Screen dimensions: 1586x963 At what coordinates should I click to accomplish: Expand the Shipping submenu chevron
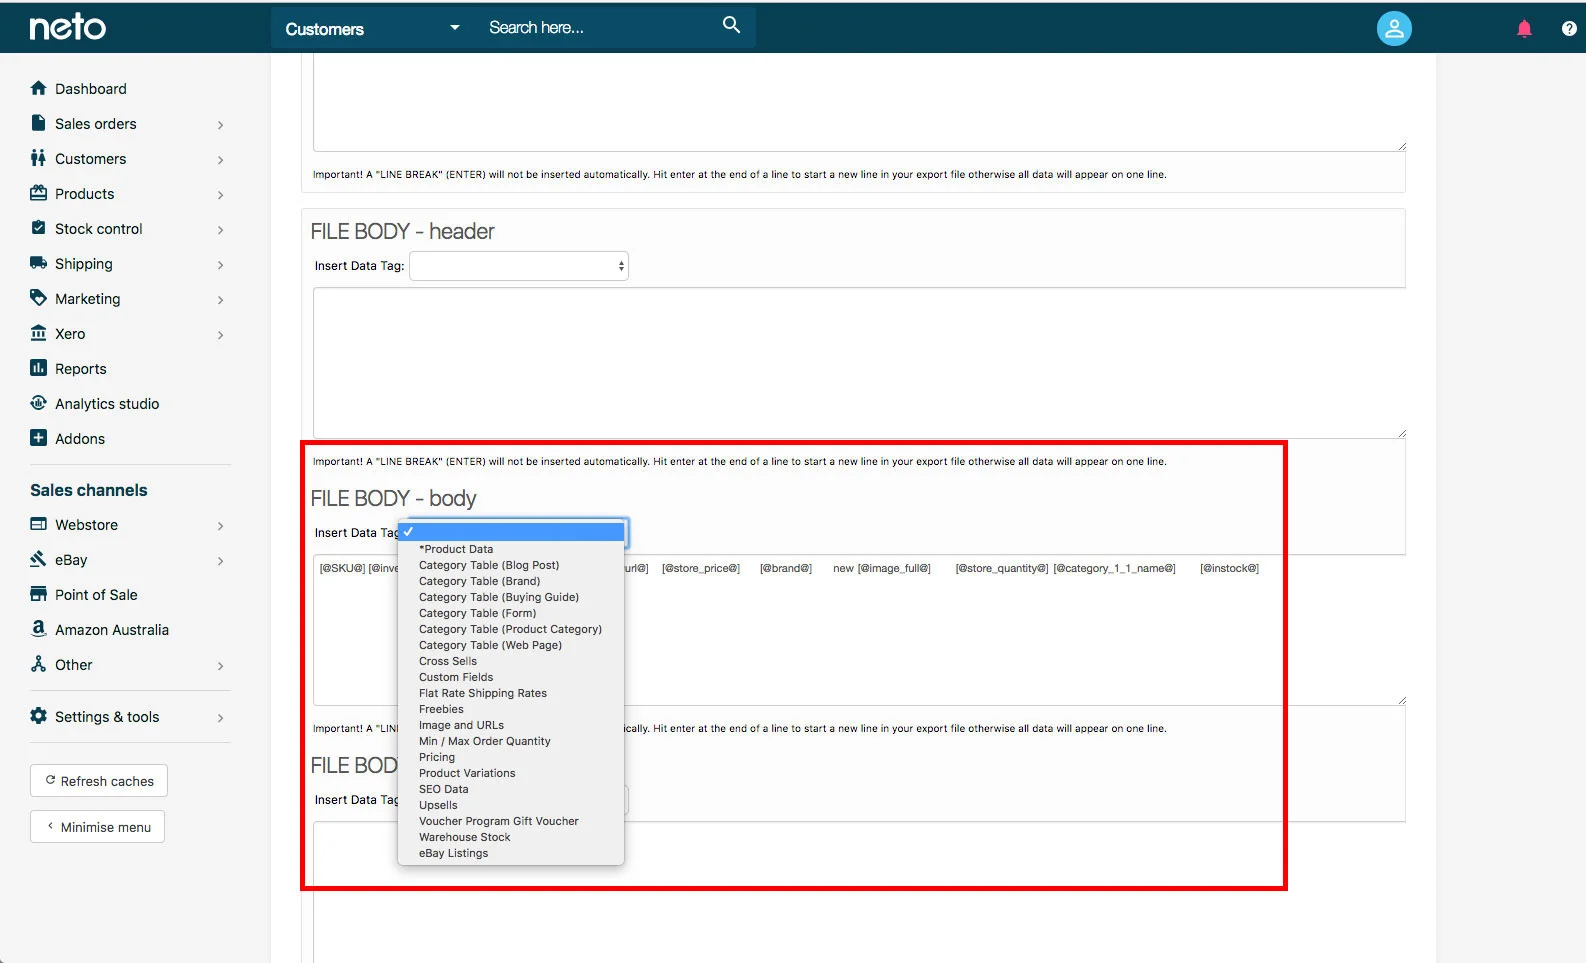point(220,265)
